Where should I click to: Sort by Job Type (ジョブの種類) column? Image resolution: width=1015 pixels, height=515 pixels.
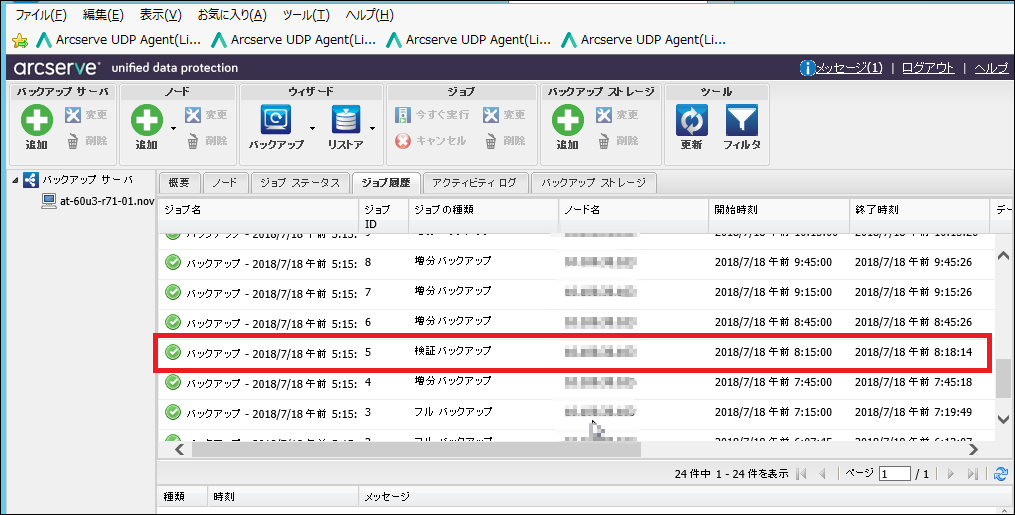[484, 216]
